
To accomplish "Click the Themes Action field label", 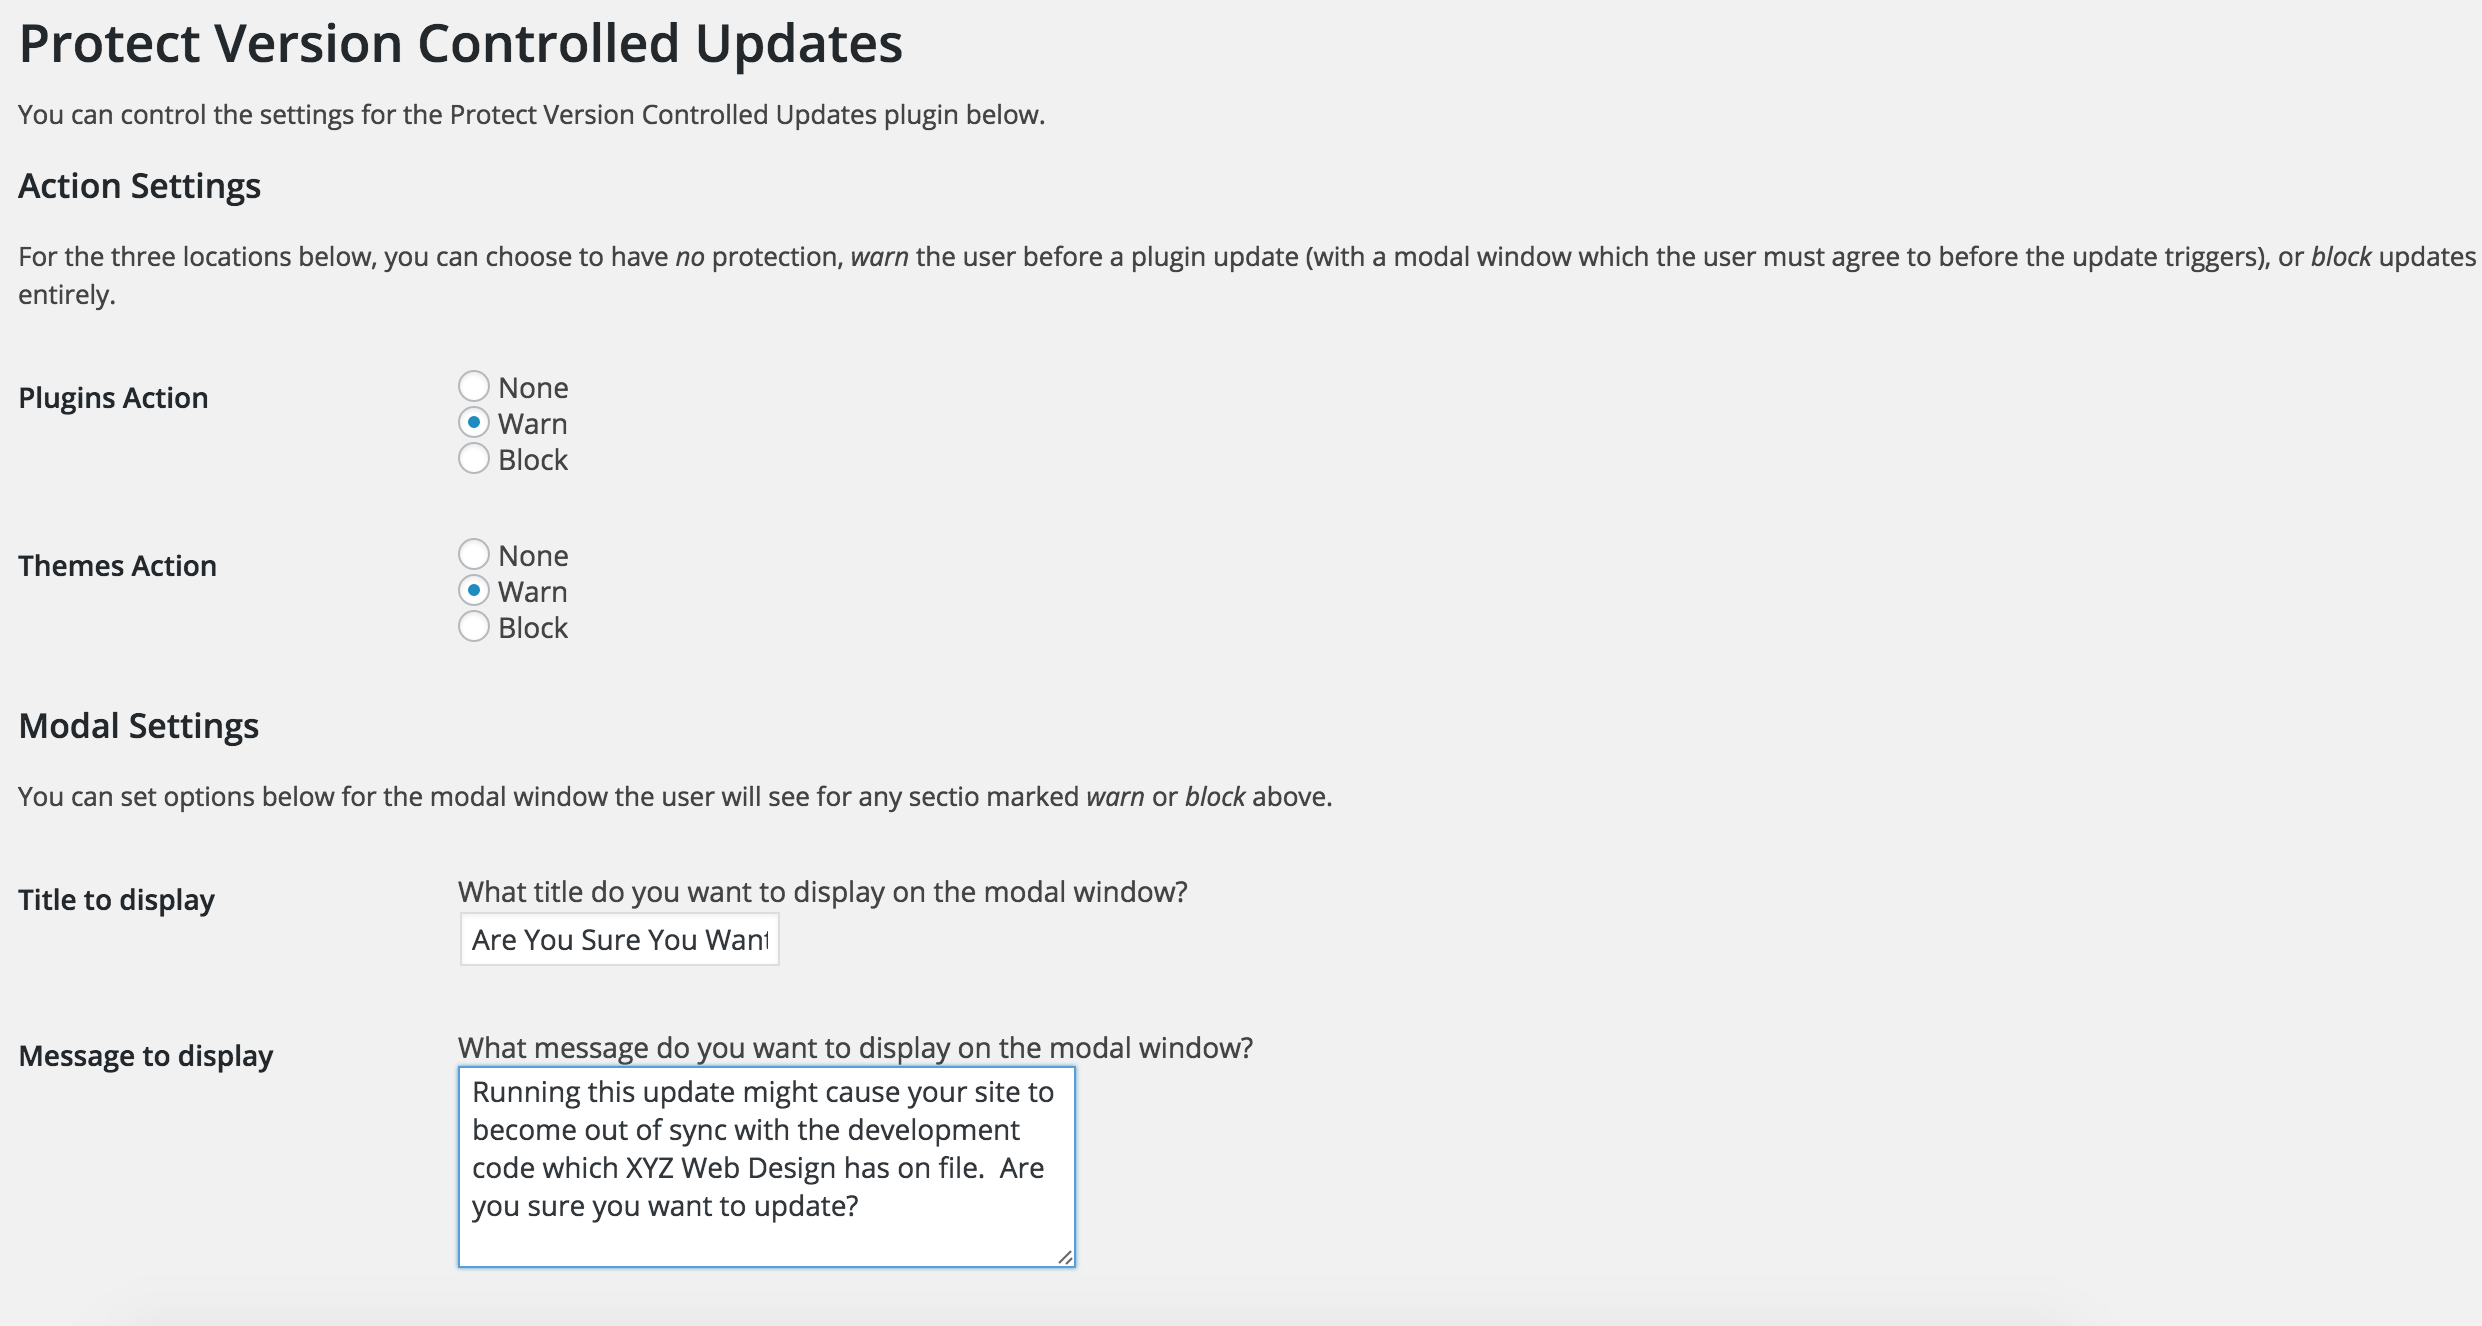I will click(117, 566).
